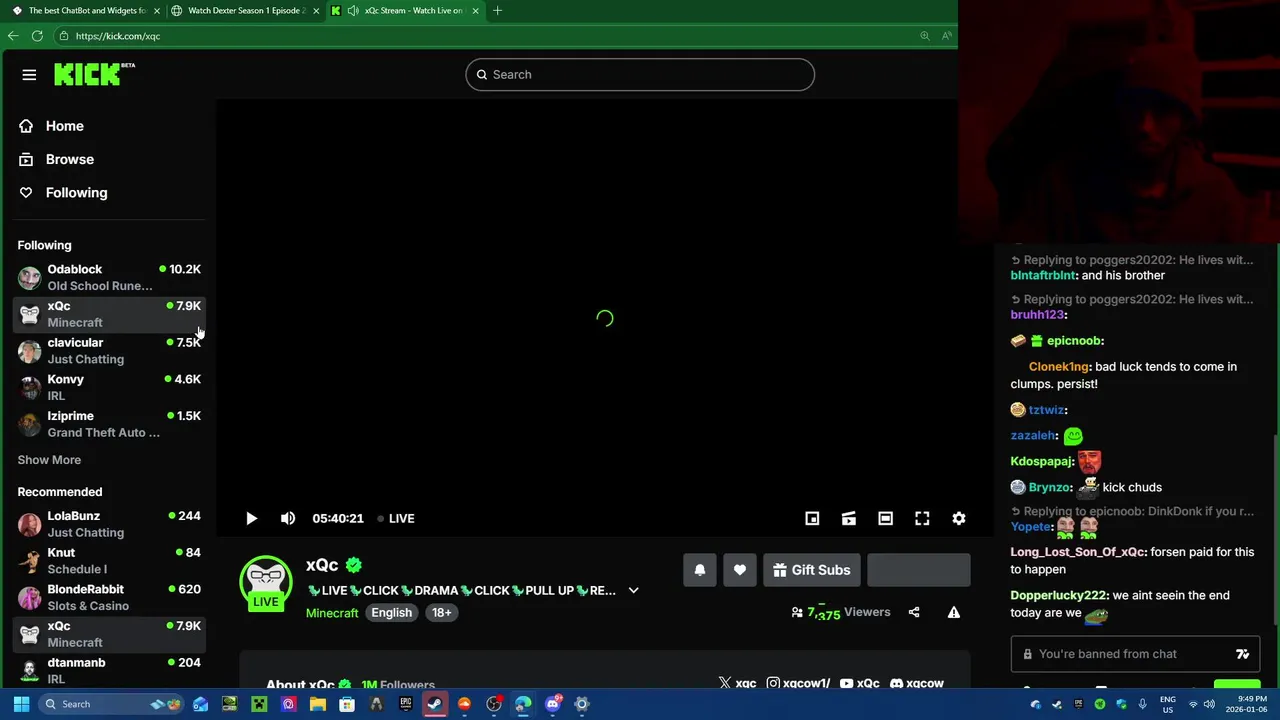The height and width of the screenshot is (720, 1280).
Task: Open the player settings gear
Action: pyautogui.click(x=959, y=518)
